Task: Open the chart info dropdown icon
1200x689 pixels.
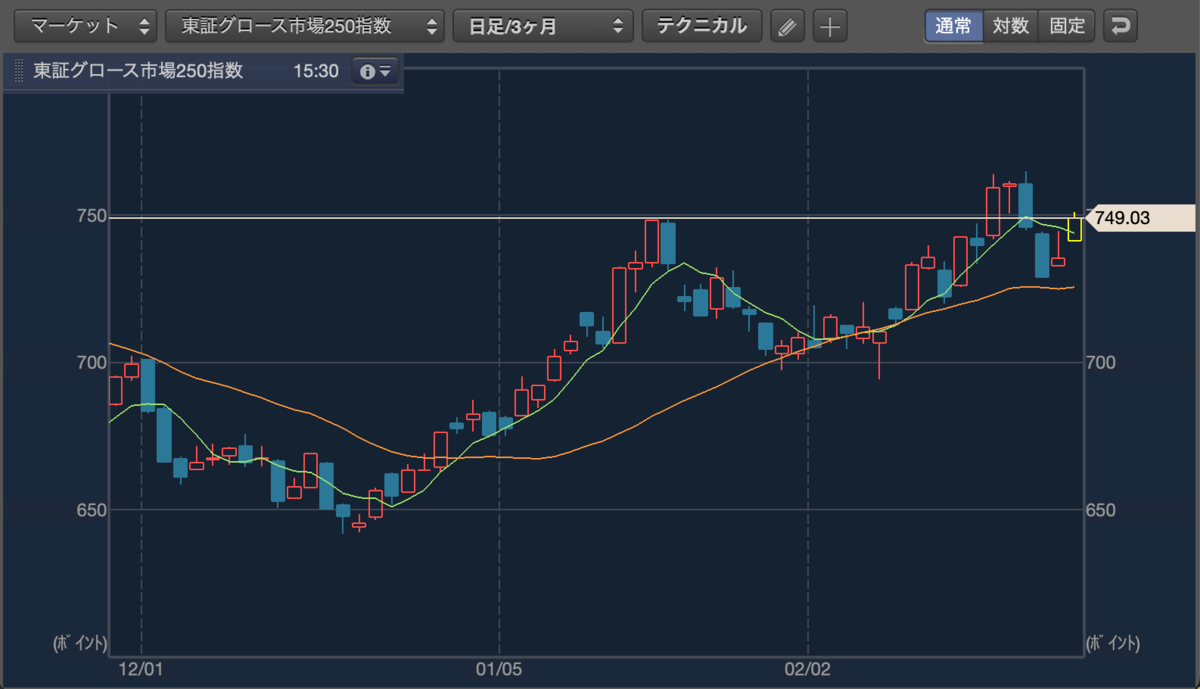Action: (x=376, y=72)
